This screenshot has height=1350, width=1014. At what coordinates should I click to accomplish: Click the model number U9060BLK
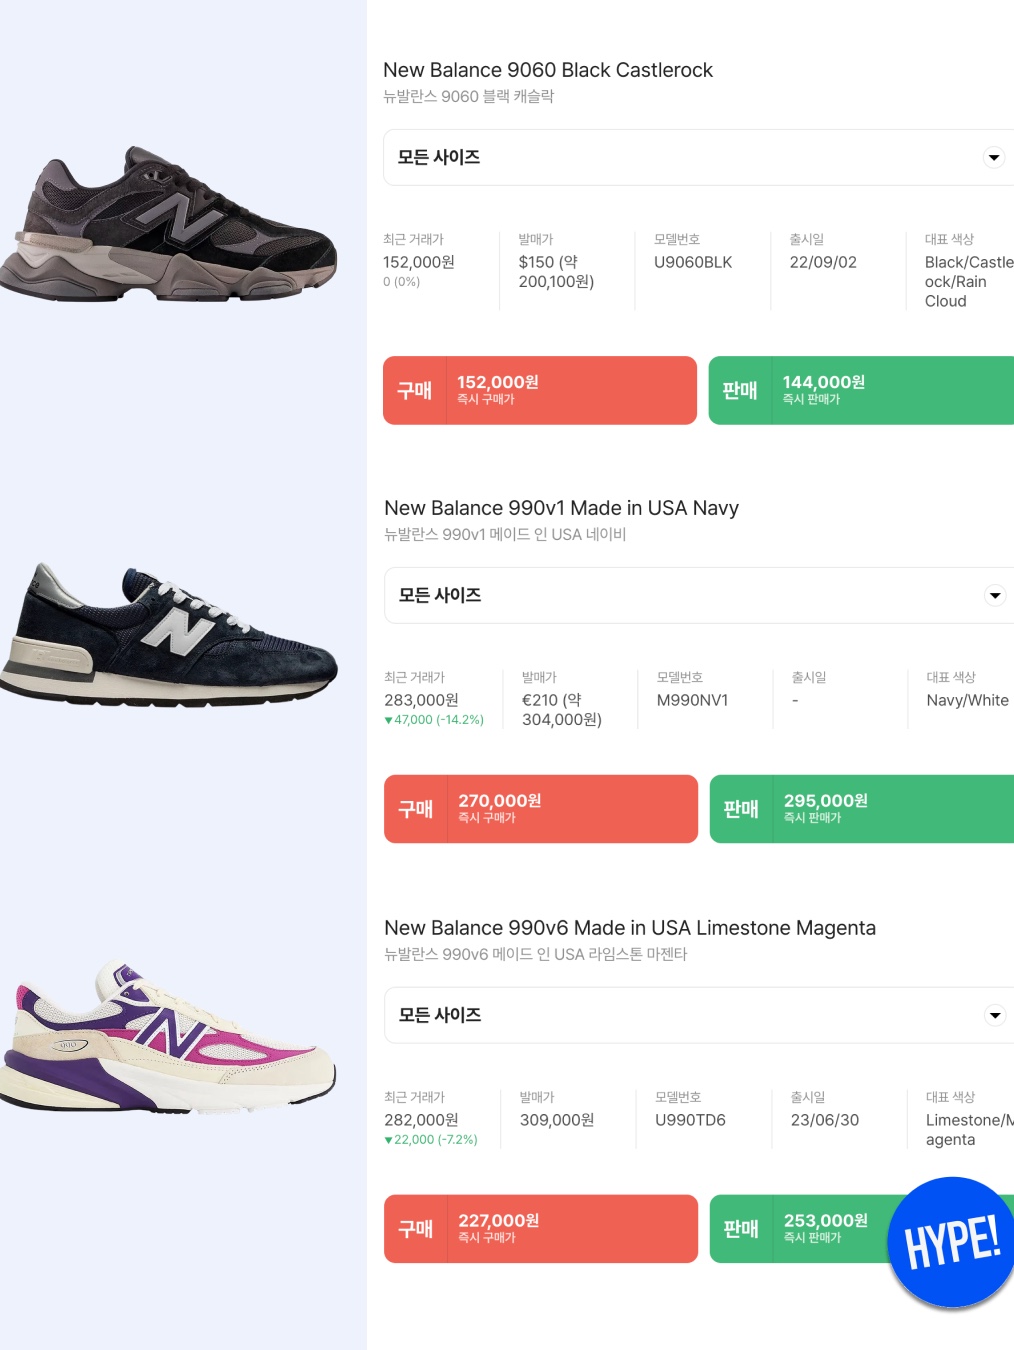pyautogui.click(x=693, y=262)
